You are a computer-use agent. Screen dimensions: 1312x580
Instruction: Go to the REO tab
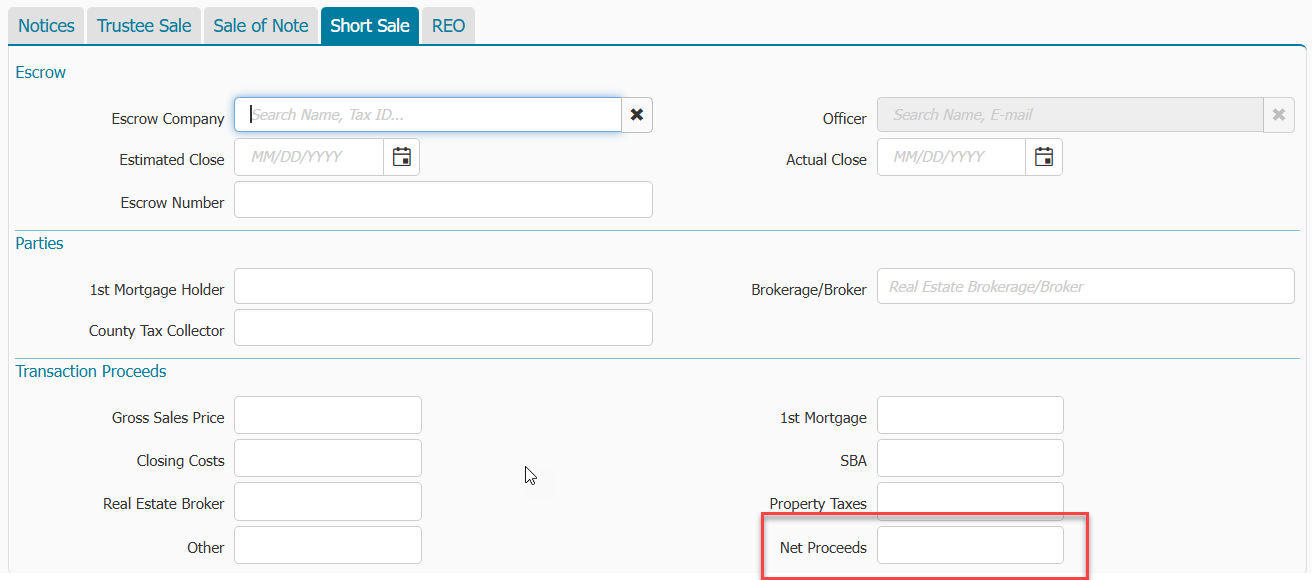click(x=448, y=26)
